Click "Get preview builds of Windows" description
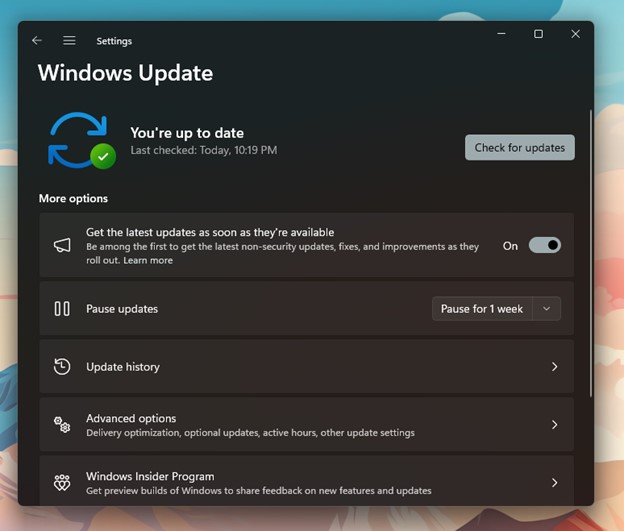This screenshot has height=531, width=624. click(259, 491)
